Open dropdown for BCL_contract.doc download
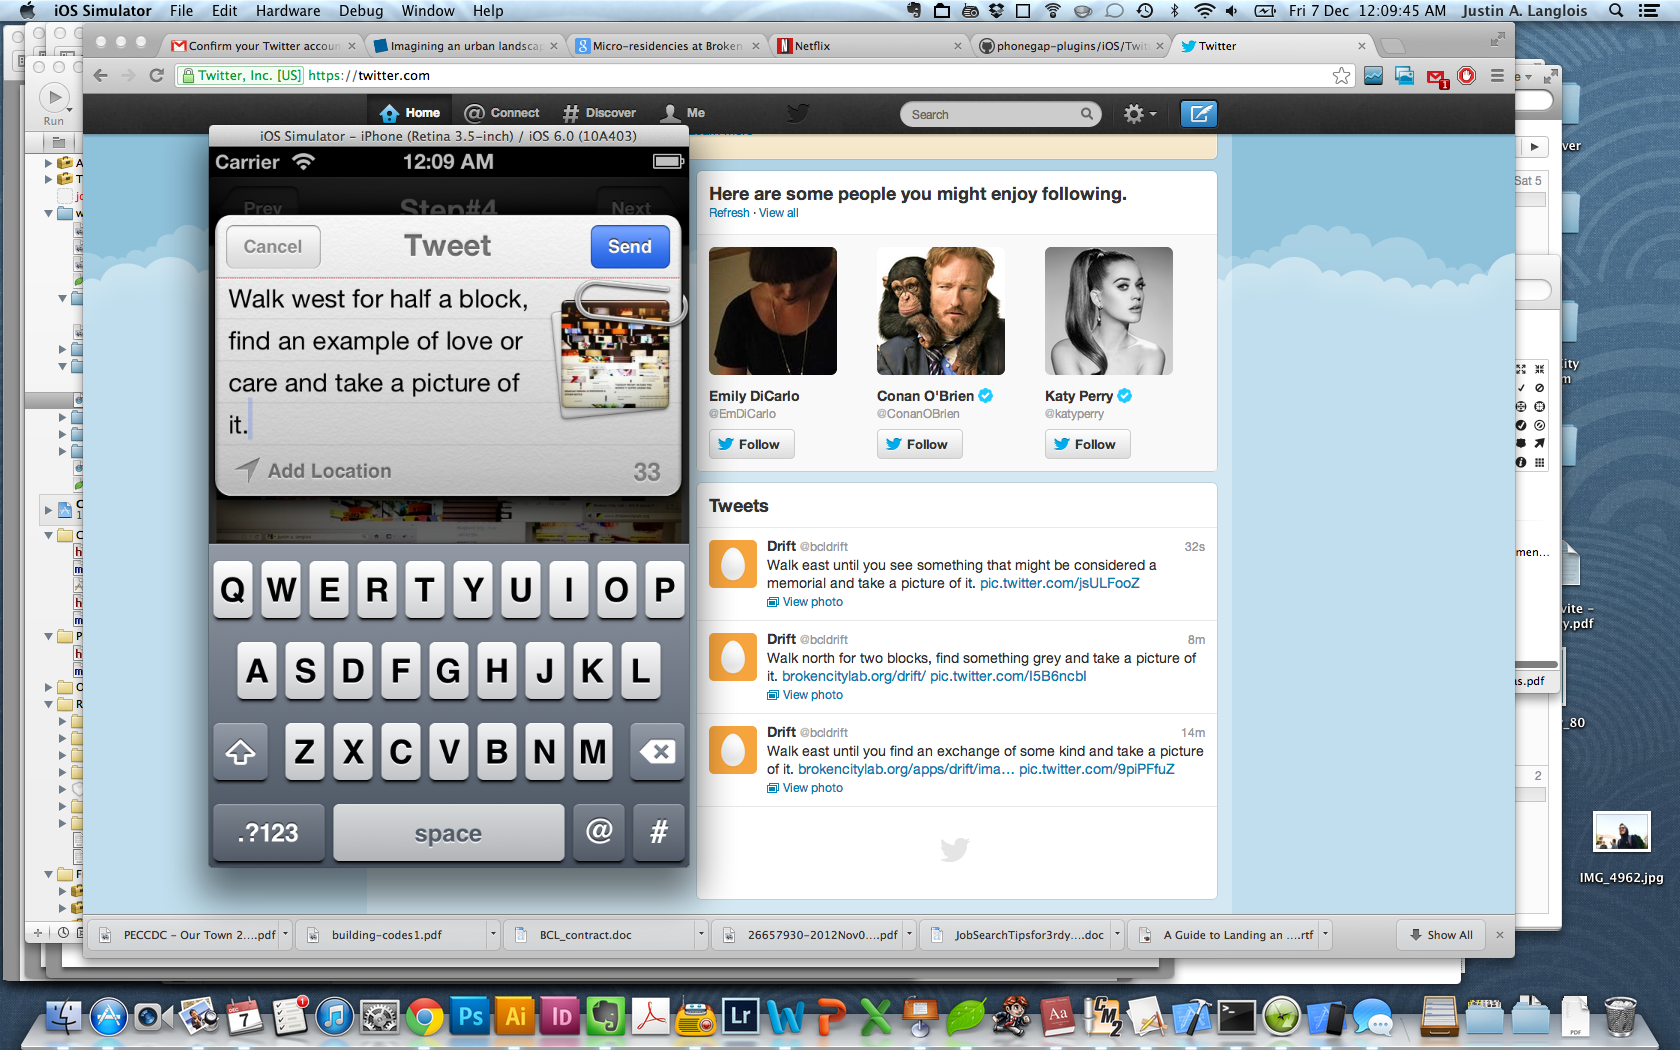This screenshot has height=1050, width=1680. coord(701,935)
